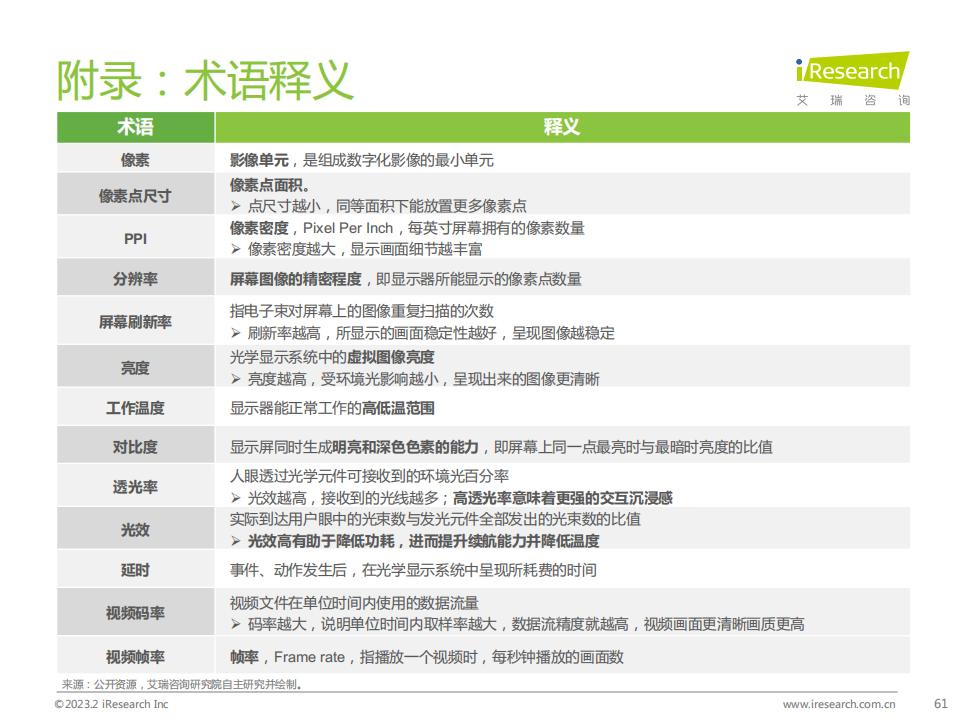Click the slide title 附录：术语释义

pyautogui.click(x=205, y=79)
